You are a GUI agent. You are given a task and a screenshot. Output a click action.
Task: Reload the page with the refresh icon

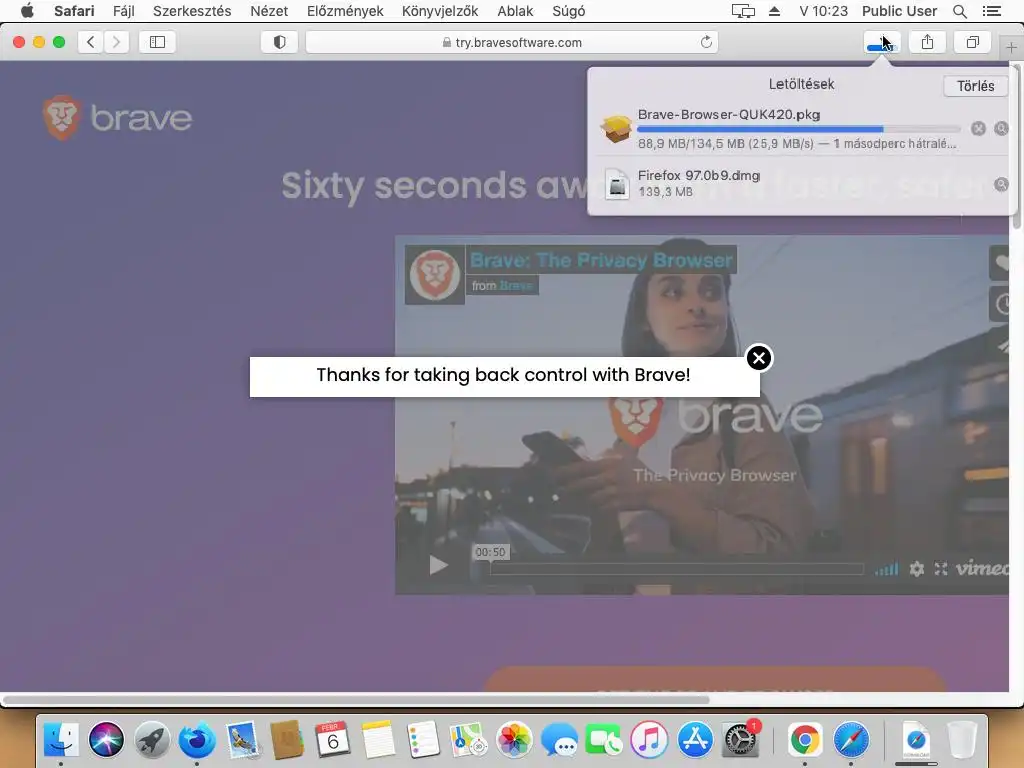(x=706, y=42)
